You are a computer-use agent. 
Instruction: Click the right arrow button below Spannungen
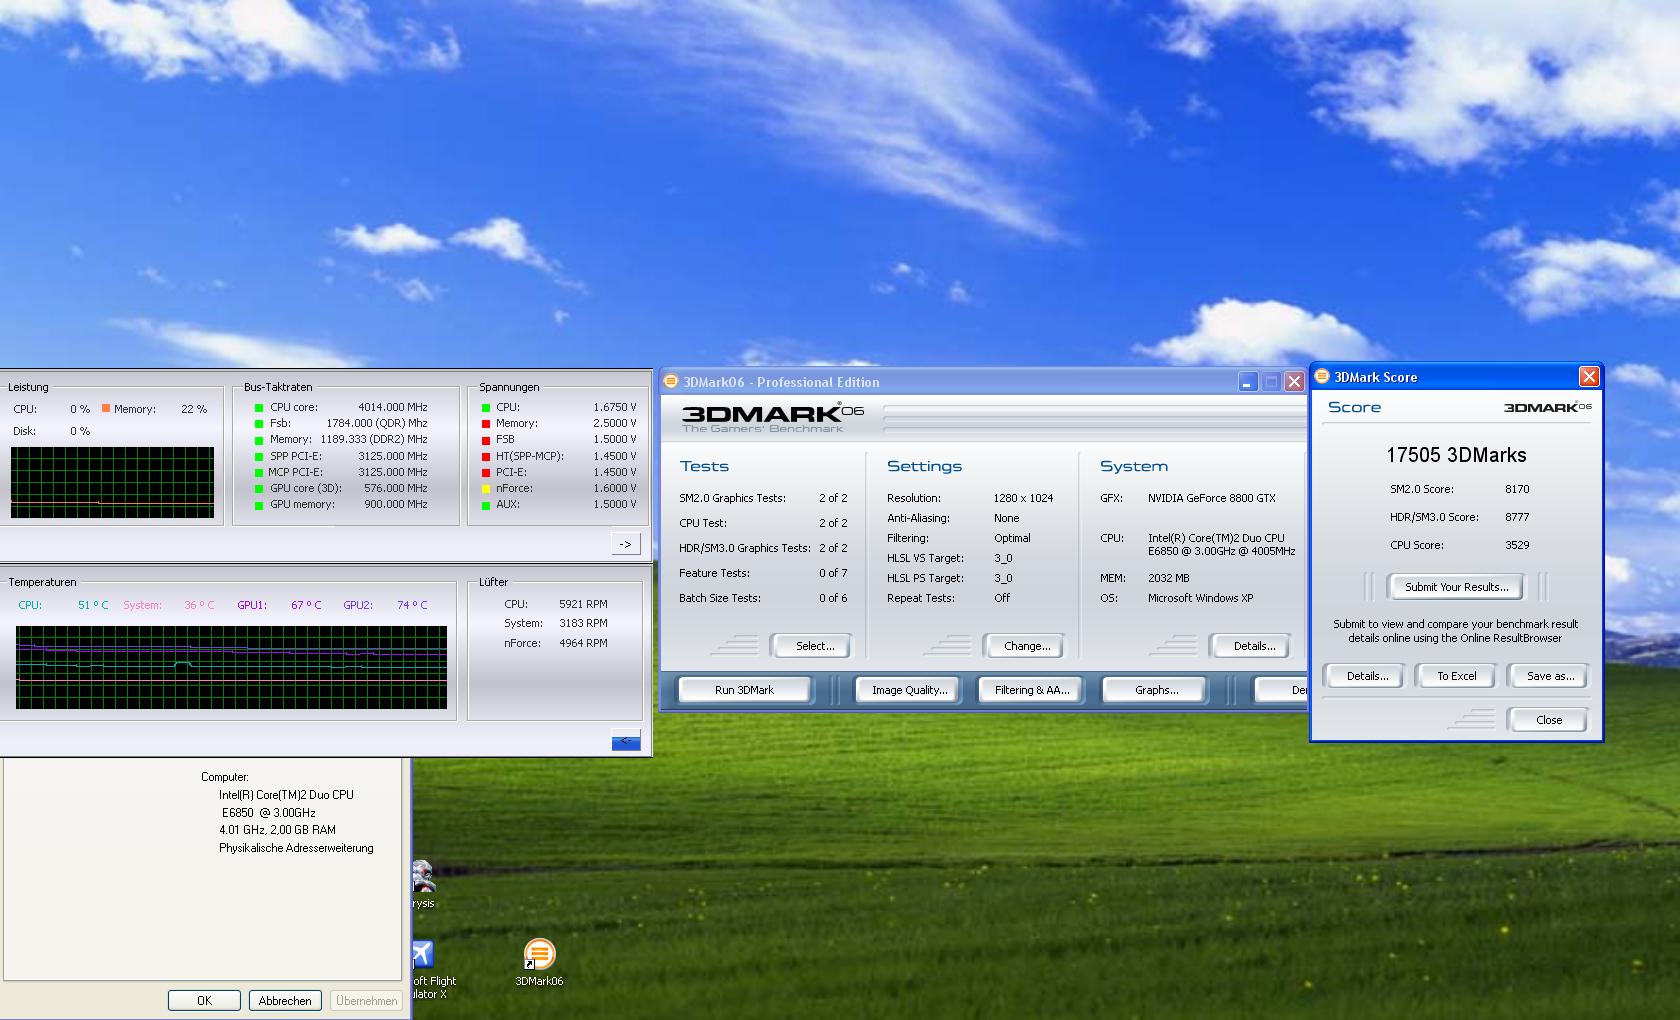coord(626,544)
